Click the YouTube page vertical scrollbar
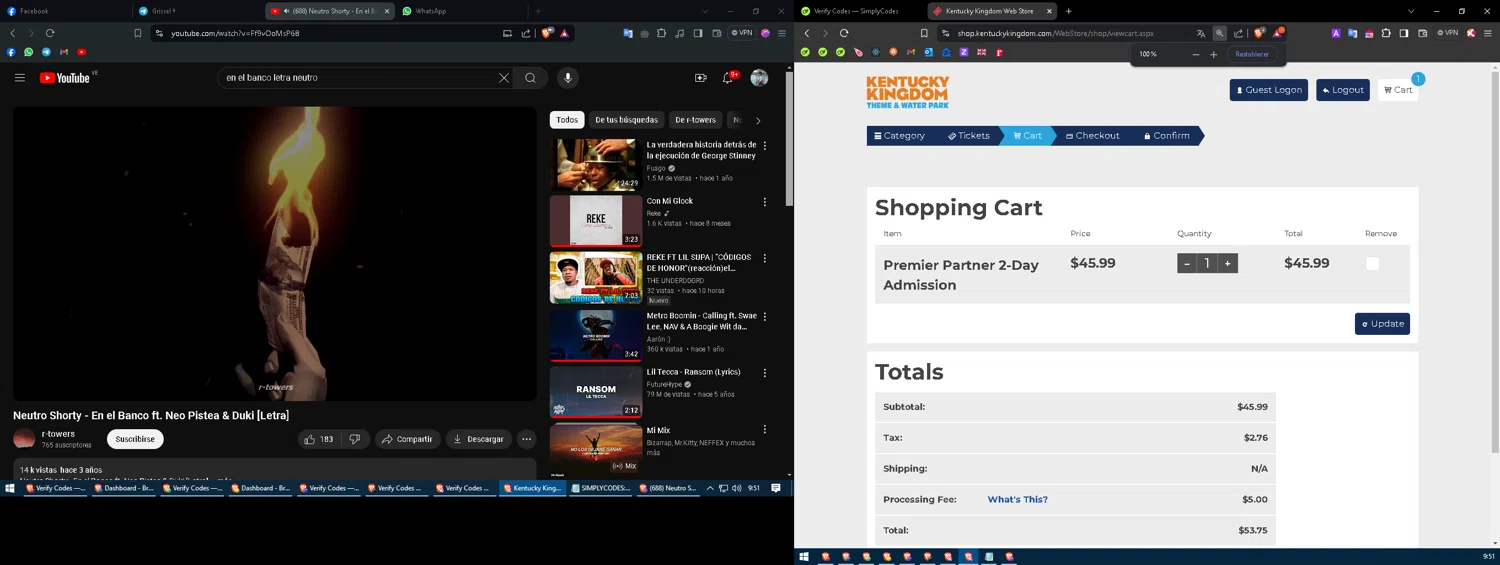This screenshot has width=1500, height=565. pos(789,140)
